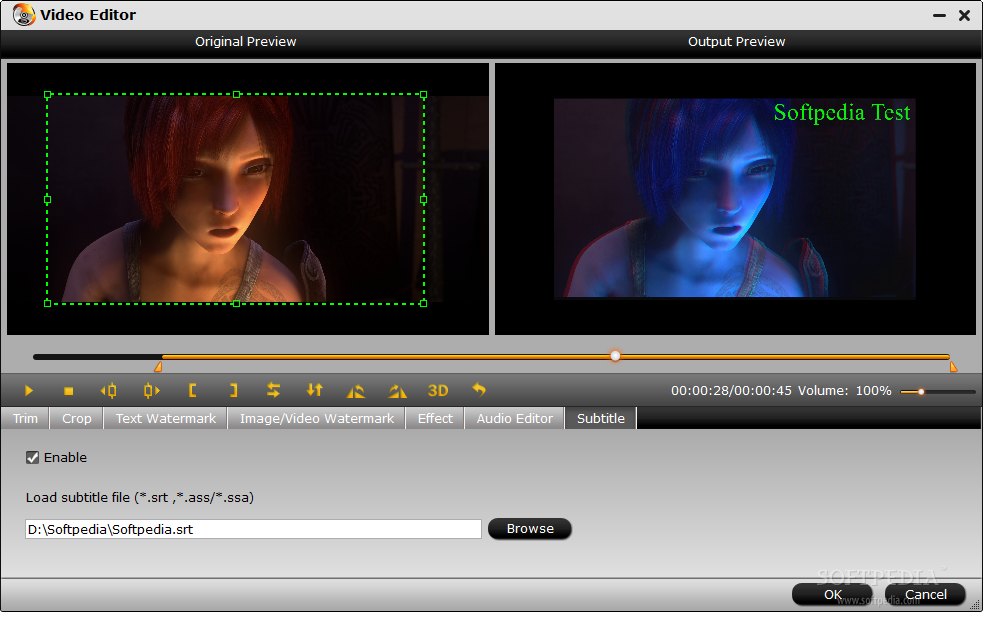The height and width of the screenshot is (619, 983).
Task: Select the trim start marker on the timeline
Action: tap(159, 366)
